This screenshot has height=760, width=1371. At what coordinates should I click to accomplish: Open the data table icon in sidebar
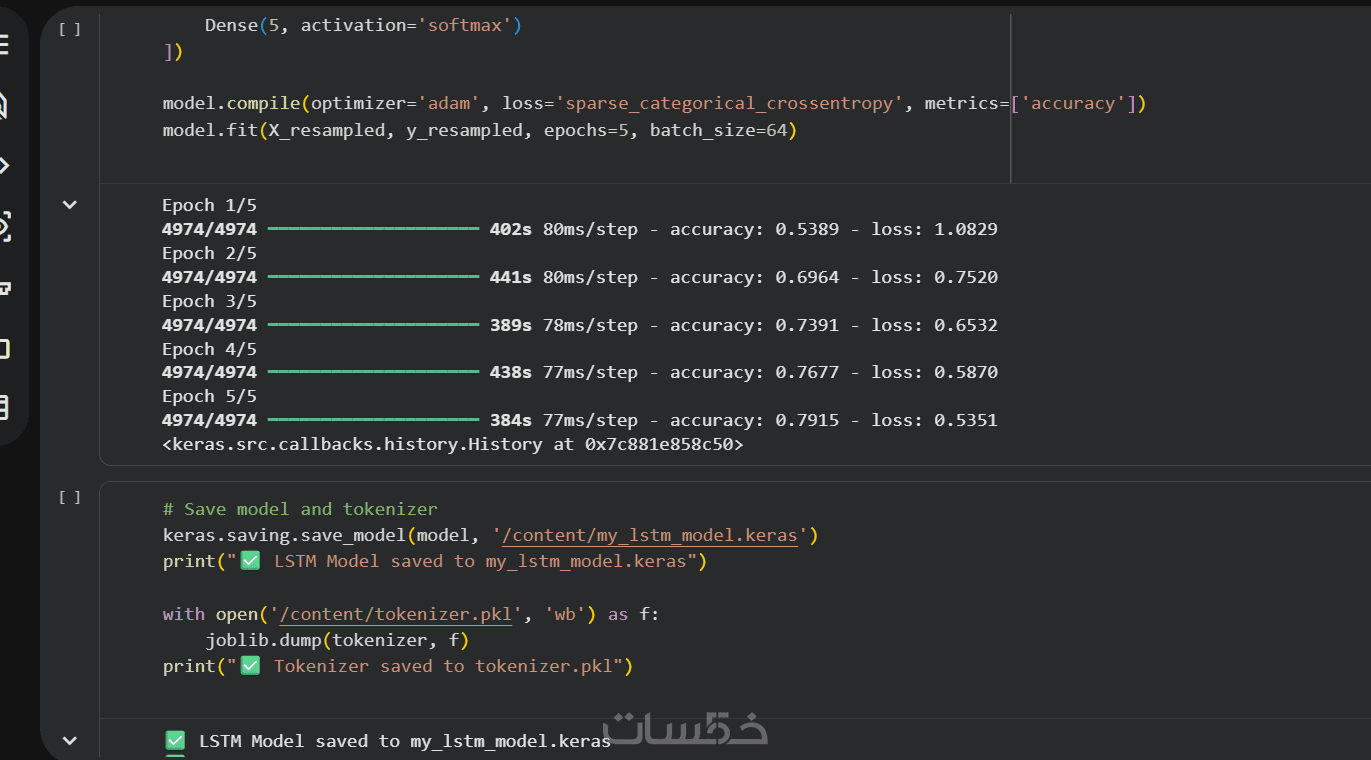[x=3, y=407]
